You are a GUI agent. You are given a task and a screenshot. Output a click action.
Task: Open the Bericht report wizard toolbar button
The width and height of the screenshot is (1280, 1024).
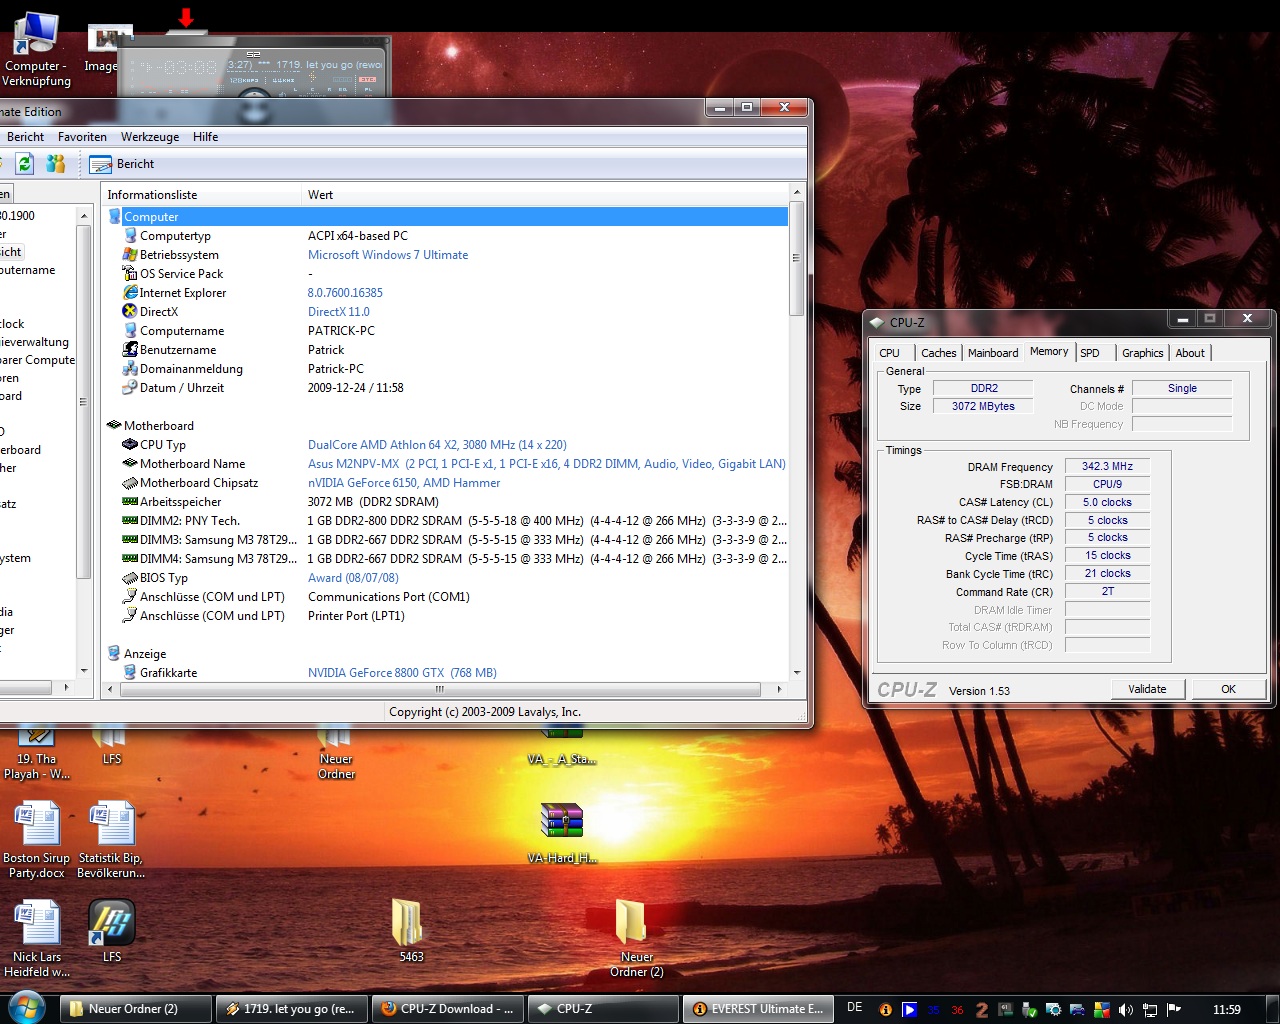pos(122,164)
